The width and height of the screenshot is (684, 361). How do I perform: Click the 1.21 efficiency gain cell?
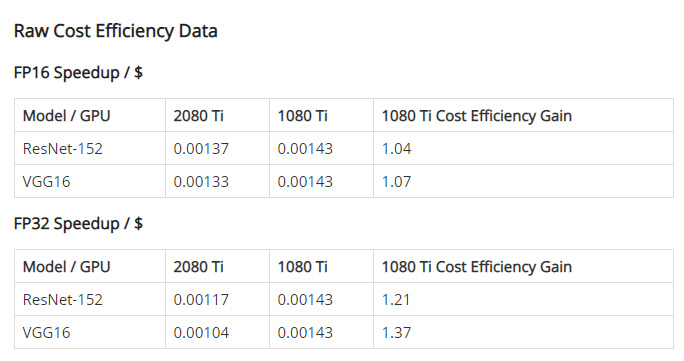click(523, 299)
